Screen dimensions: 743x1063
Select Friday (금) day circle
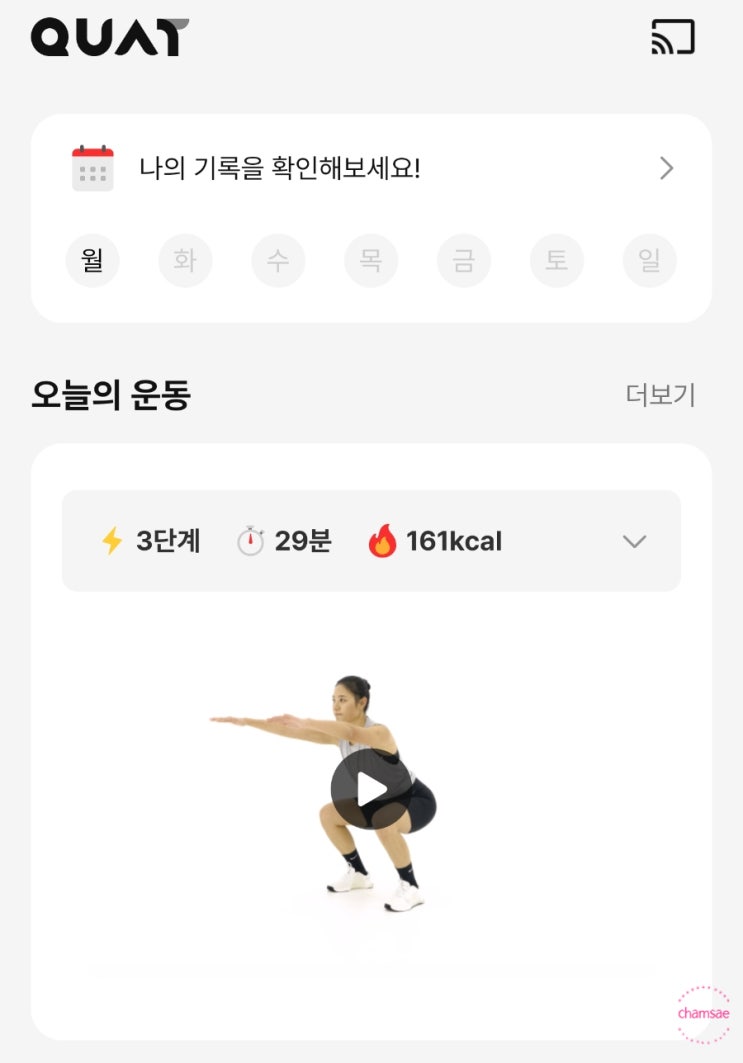[464, 261]
